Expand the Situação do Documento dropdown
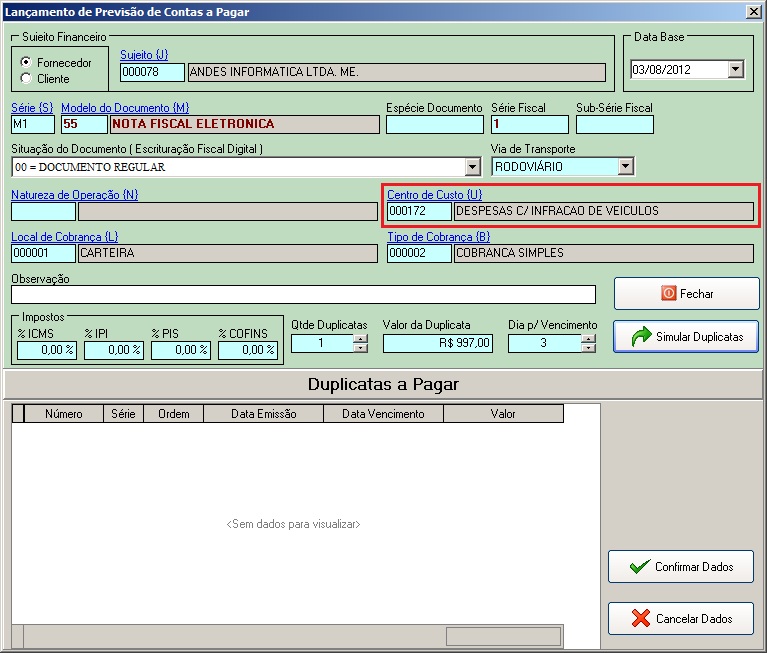Image resolution: width=767 pixels, height=653 pixels. tap(472, 167)
